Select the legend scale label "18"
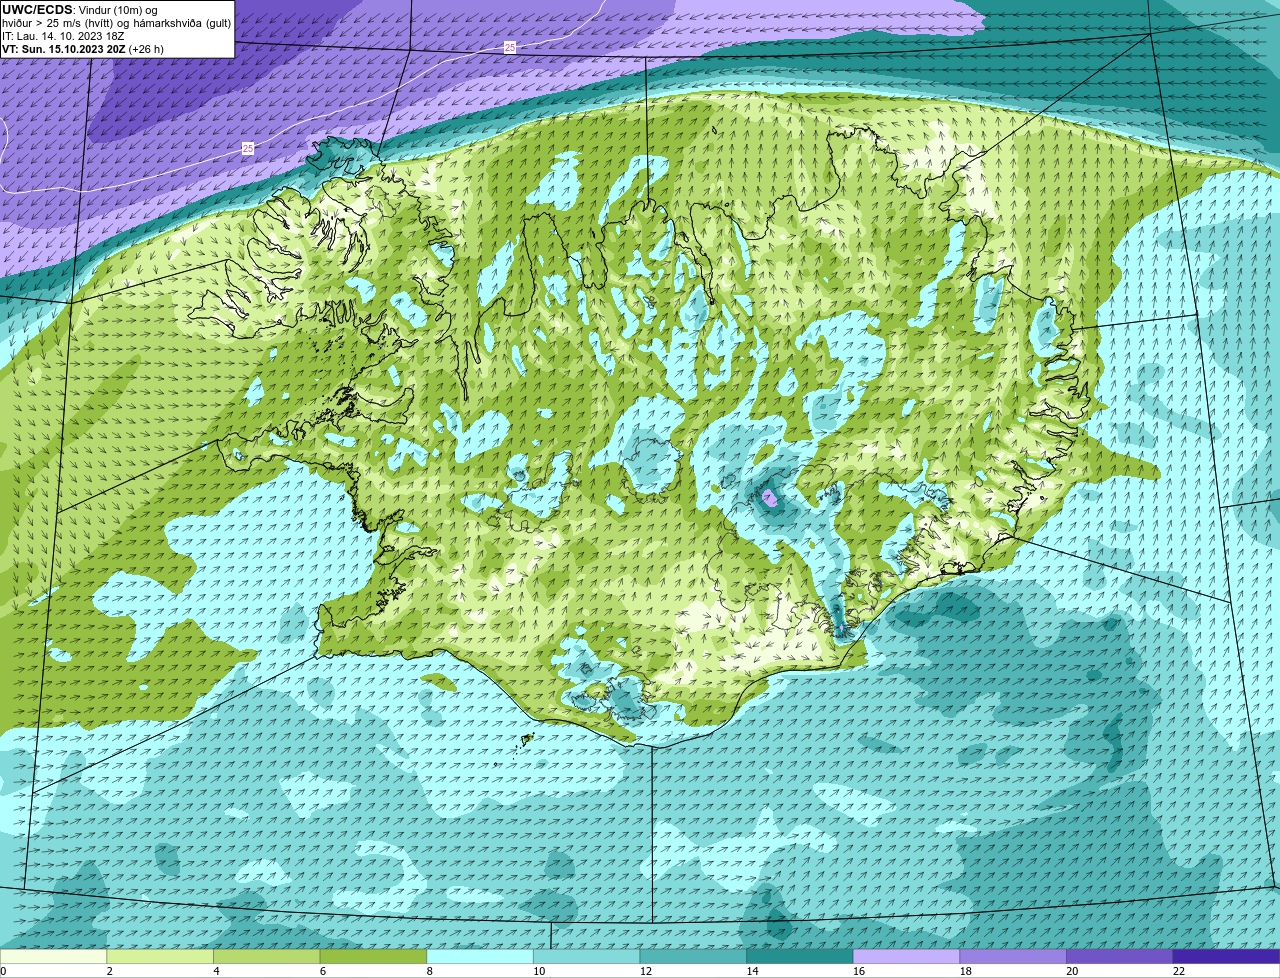Viewport: 1280px width, 978px height. pos(966,971)
